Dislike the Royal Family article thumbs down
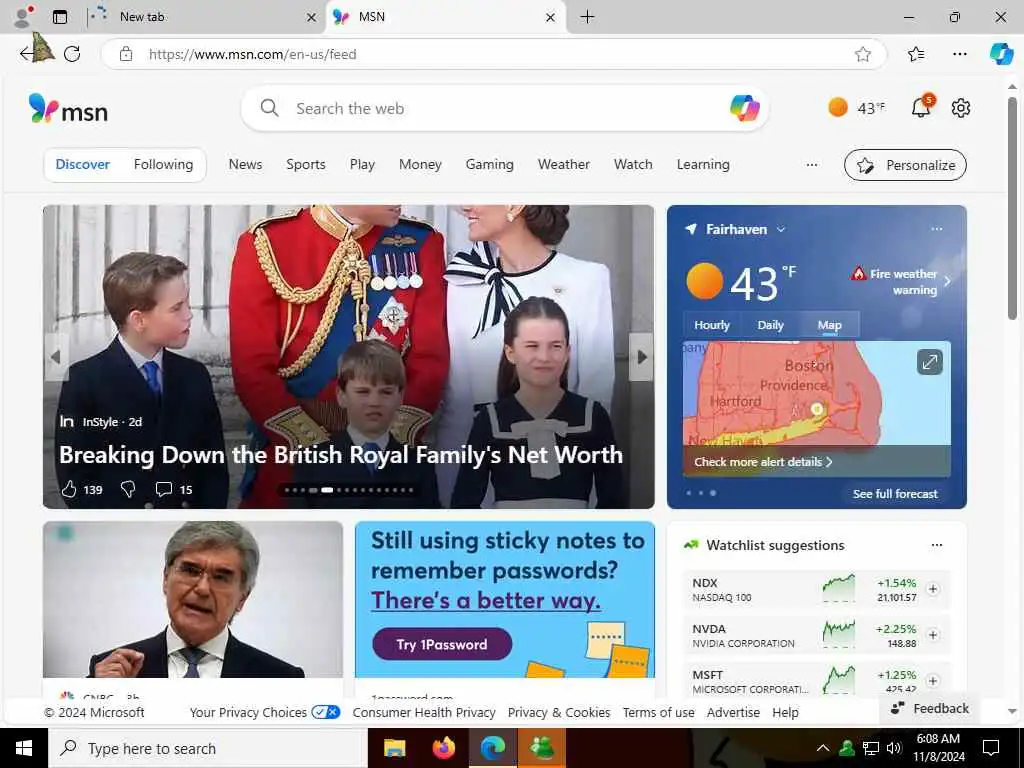Image resolution: width=1024 pixels, height=768 pixels. point(129,489)
